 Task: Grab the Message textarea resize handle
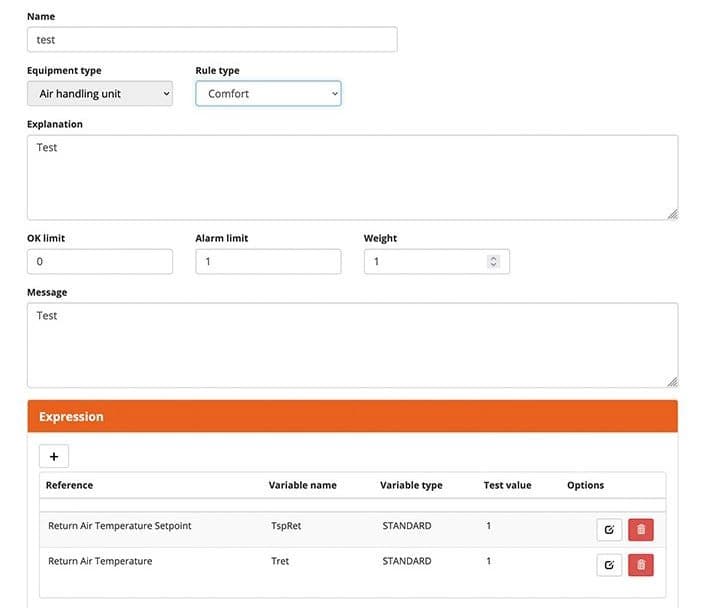[673, 382]
